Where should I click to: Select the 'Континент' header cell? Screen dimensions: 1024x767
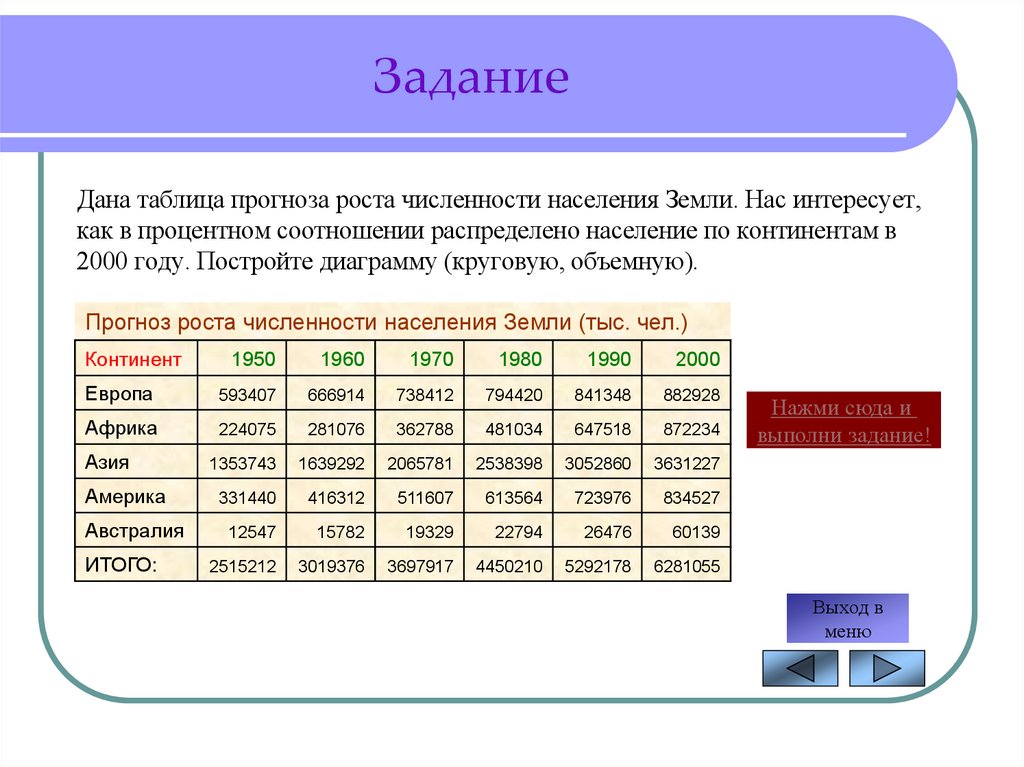tap(136, 358)
